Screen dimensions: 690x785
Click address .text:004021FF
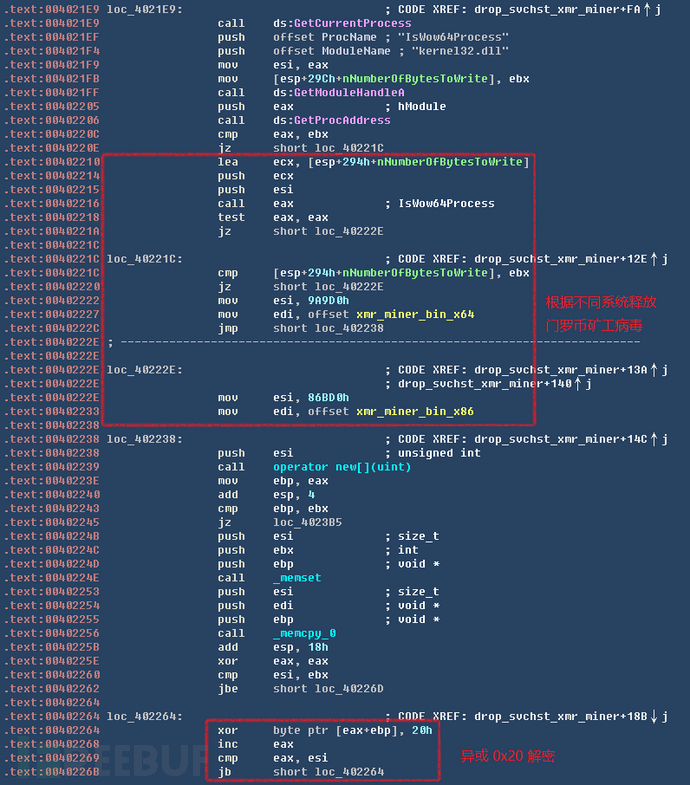[x=52, y=93]
